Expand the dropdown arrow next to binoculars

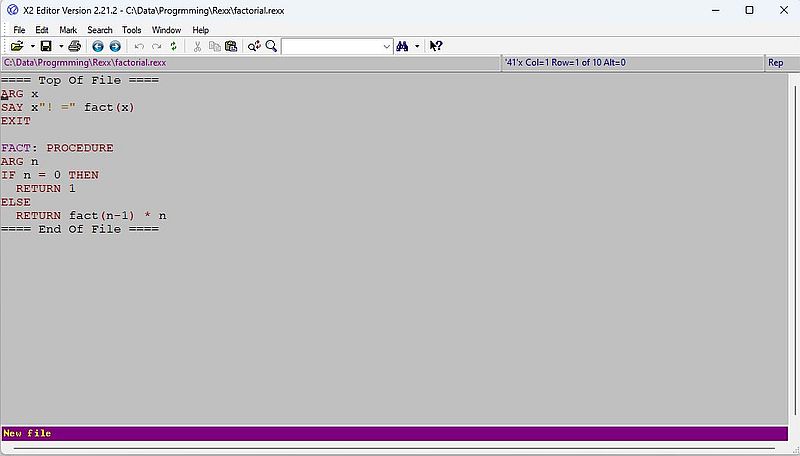417,46
